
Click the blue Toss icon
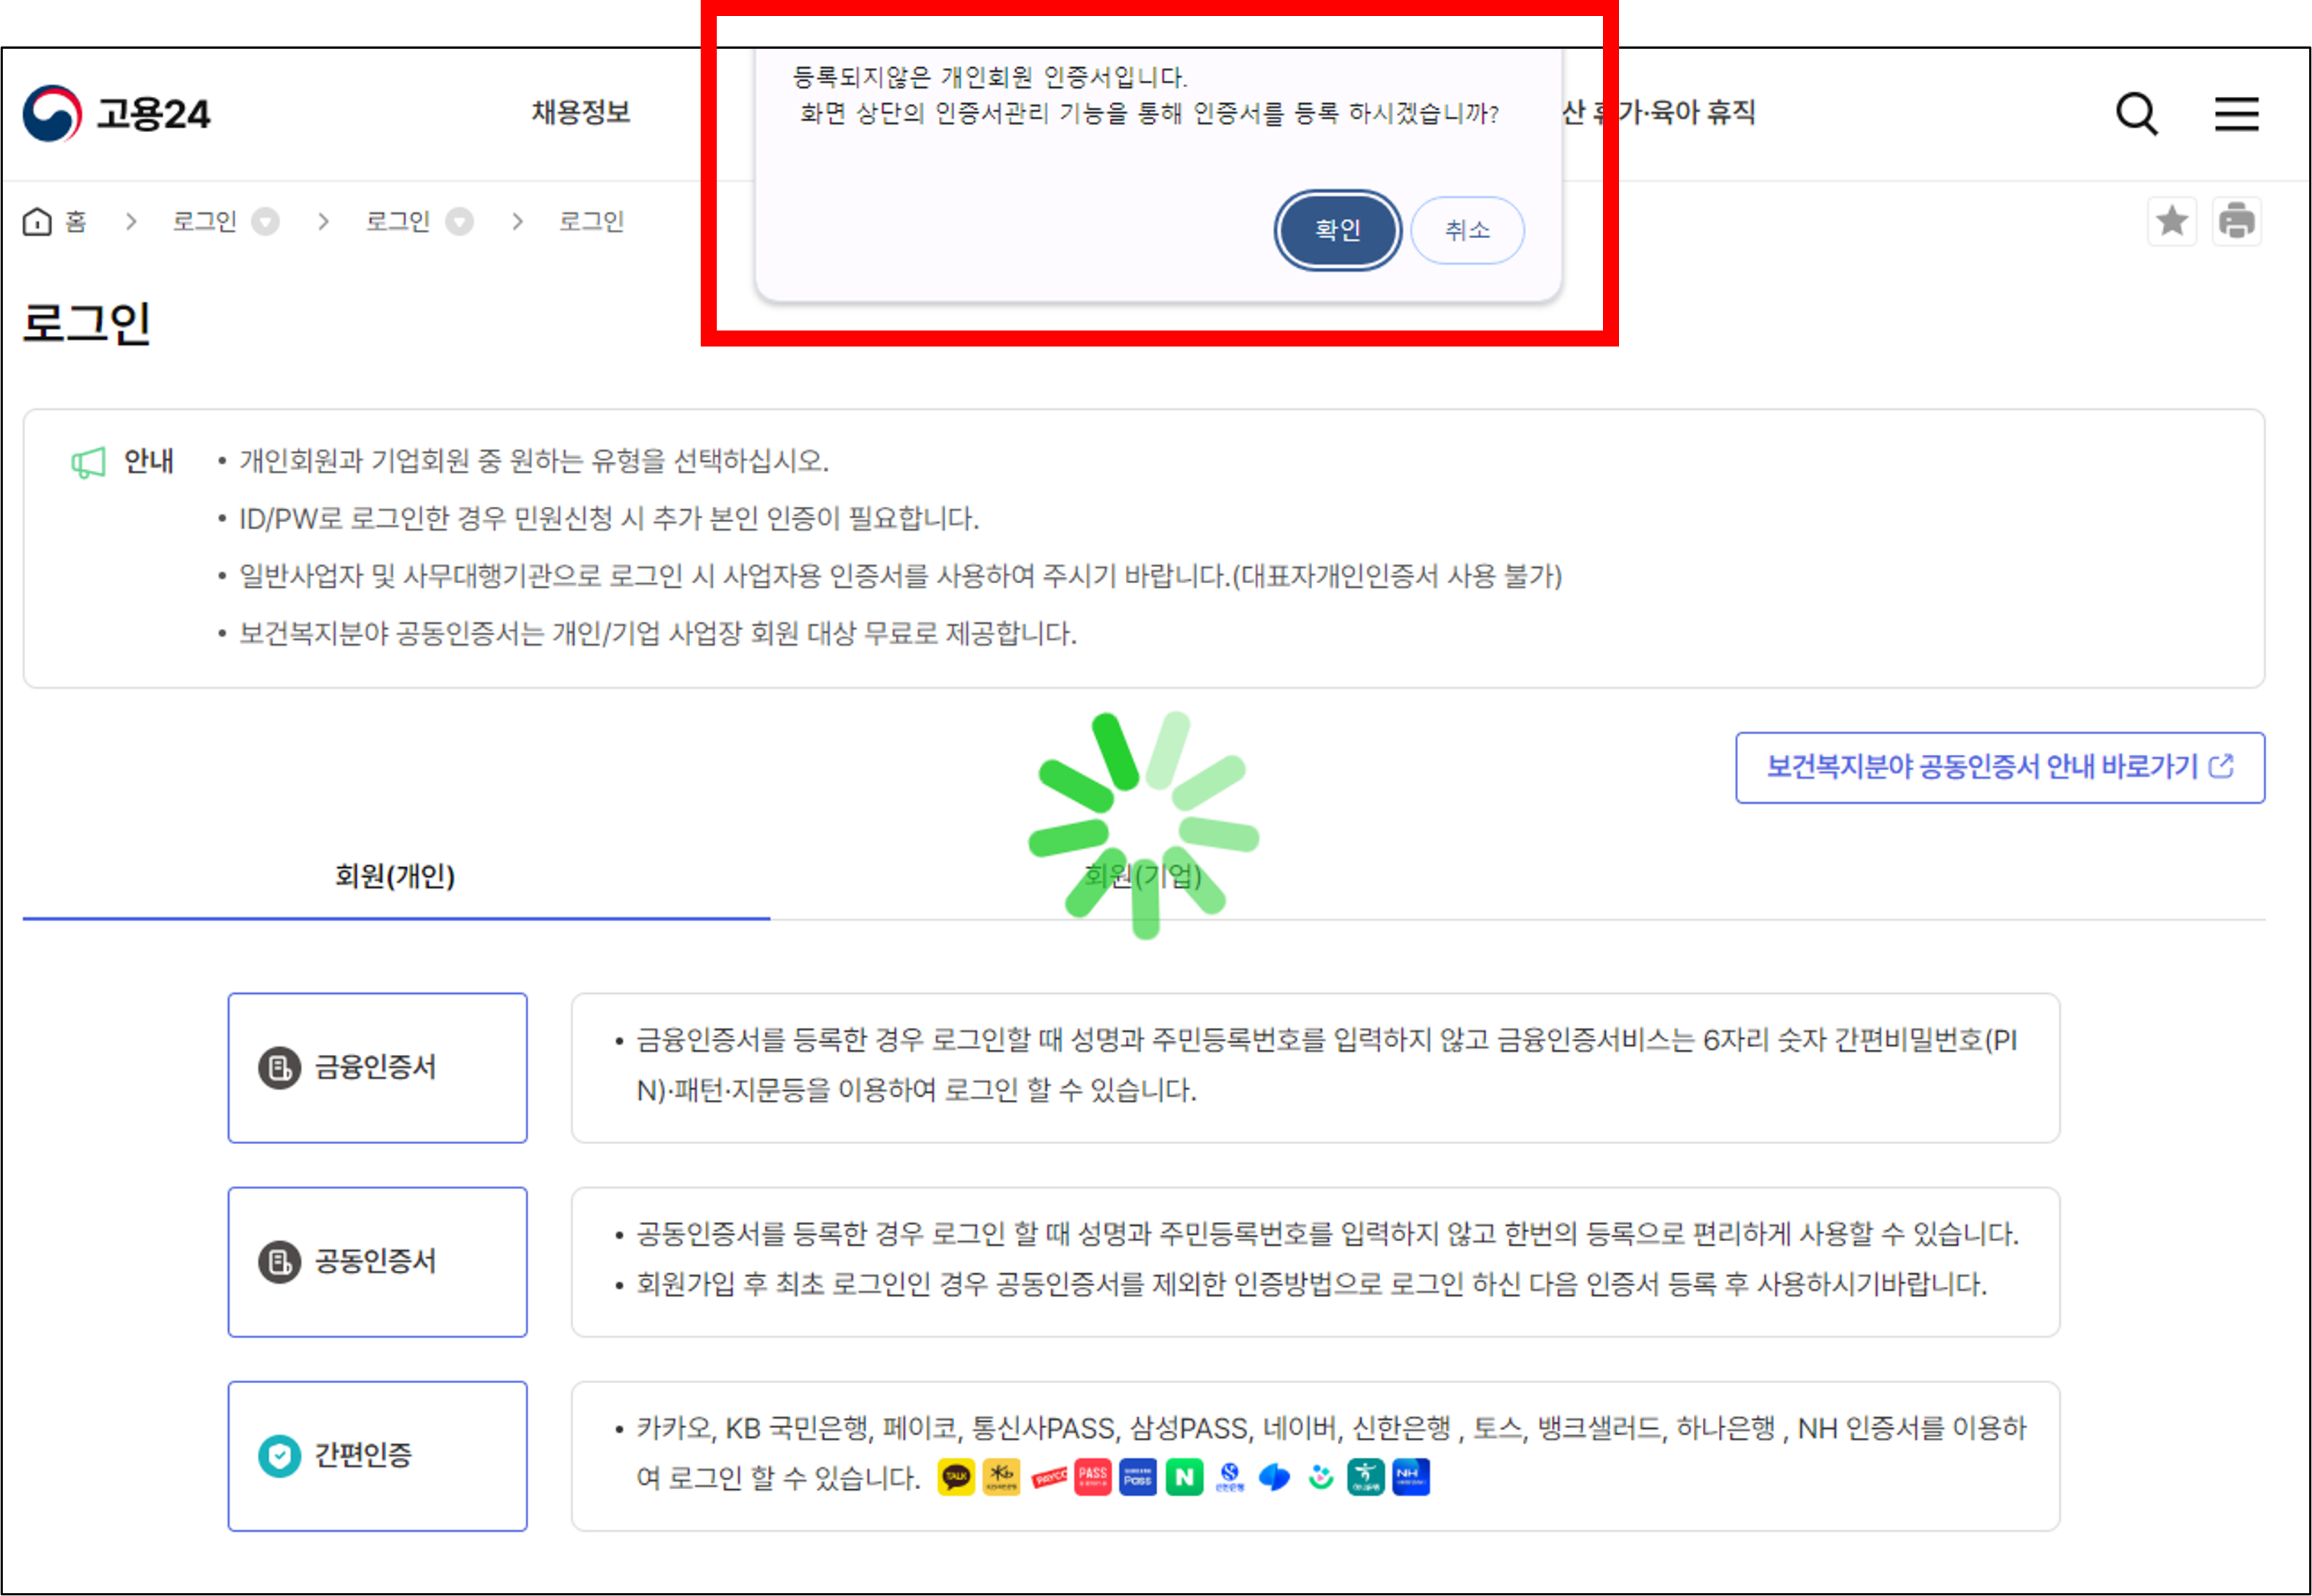click(1274, 1477)
